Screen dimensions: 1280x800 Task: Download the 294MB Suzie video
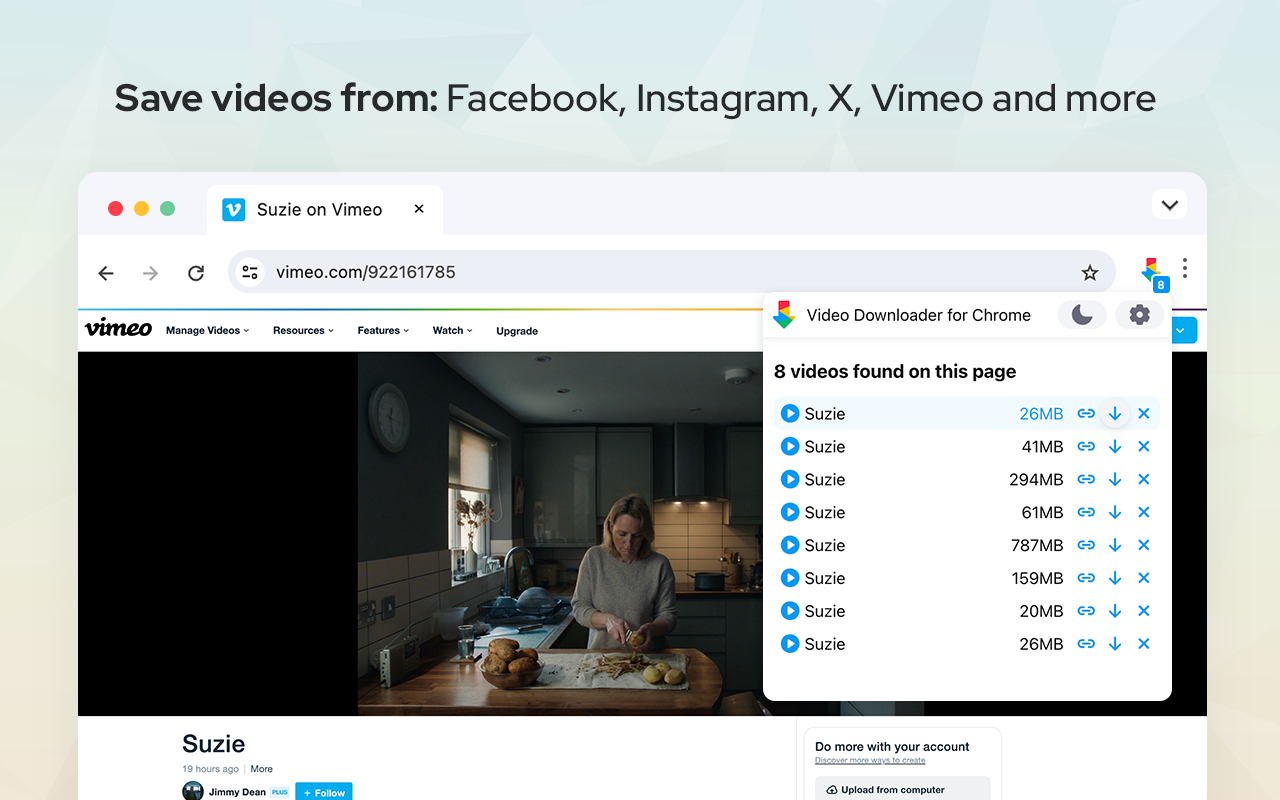pyautogui.click(x=1115, y=480)
